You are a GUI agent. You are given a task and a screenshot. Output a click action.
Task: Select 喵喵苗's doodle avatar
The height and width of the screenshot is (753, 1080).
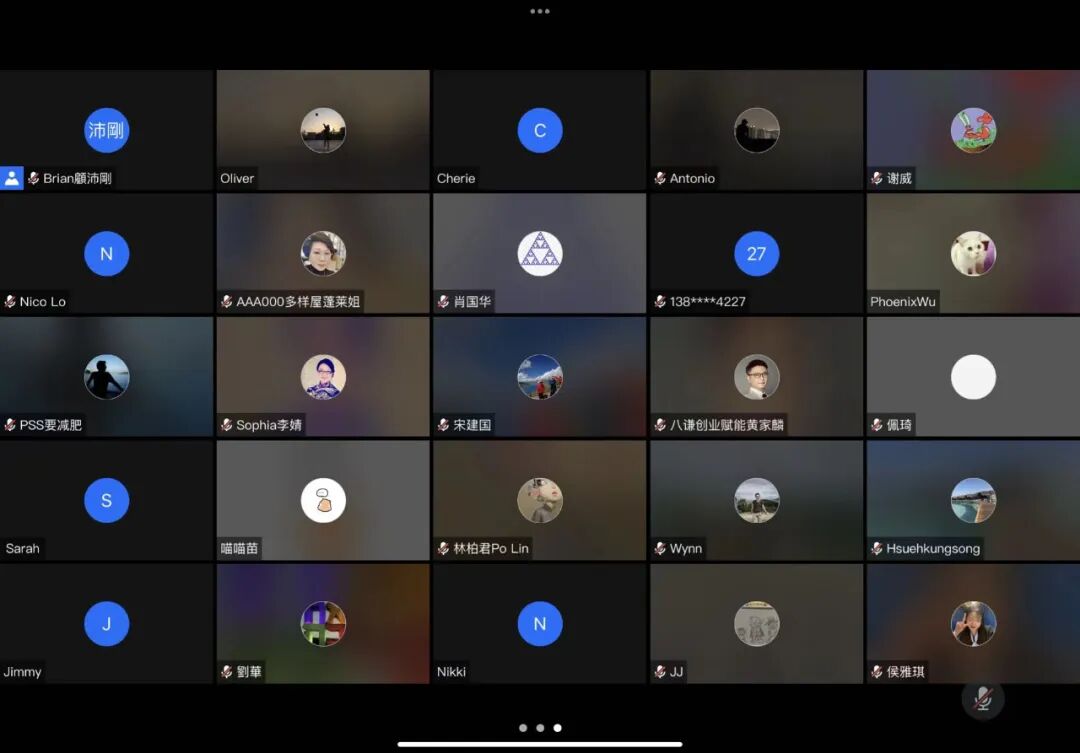[x=323, y=500]
